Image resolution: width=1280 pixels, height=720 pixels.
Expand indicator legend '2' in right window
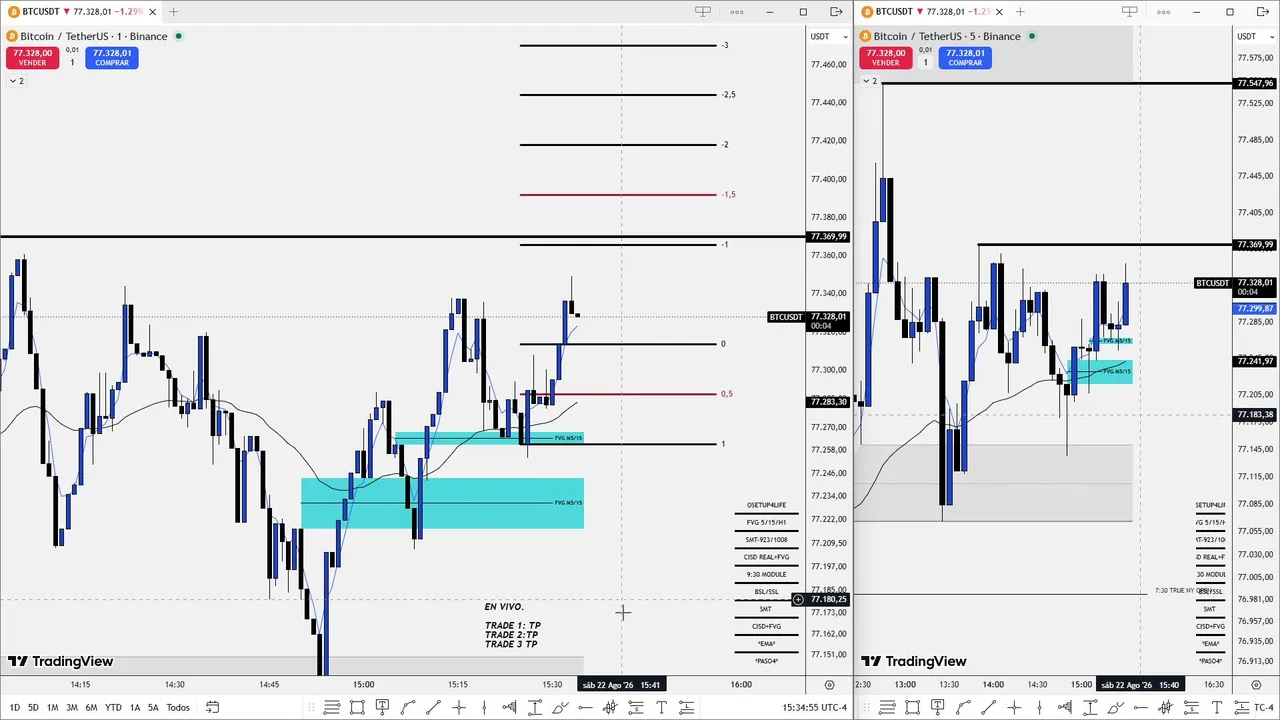point(869,81)
